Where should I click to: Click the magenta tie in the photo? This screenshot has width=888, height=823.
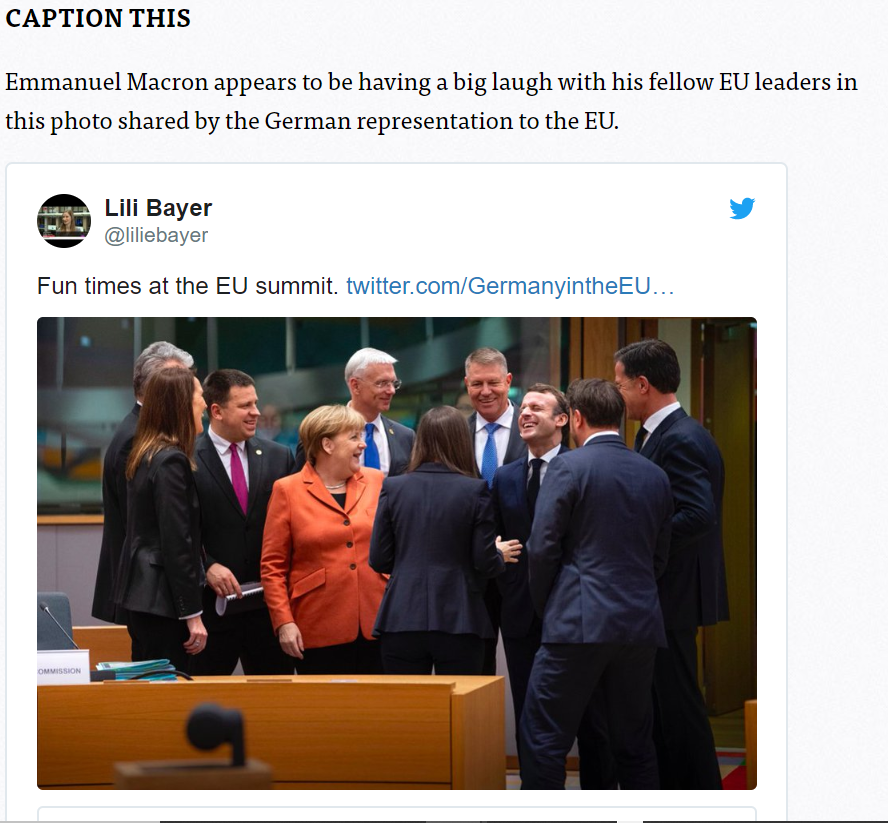point(240,477)
